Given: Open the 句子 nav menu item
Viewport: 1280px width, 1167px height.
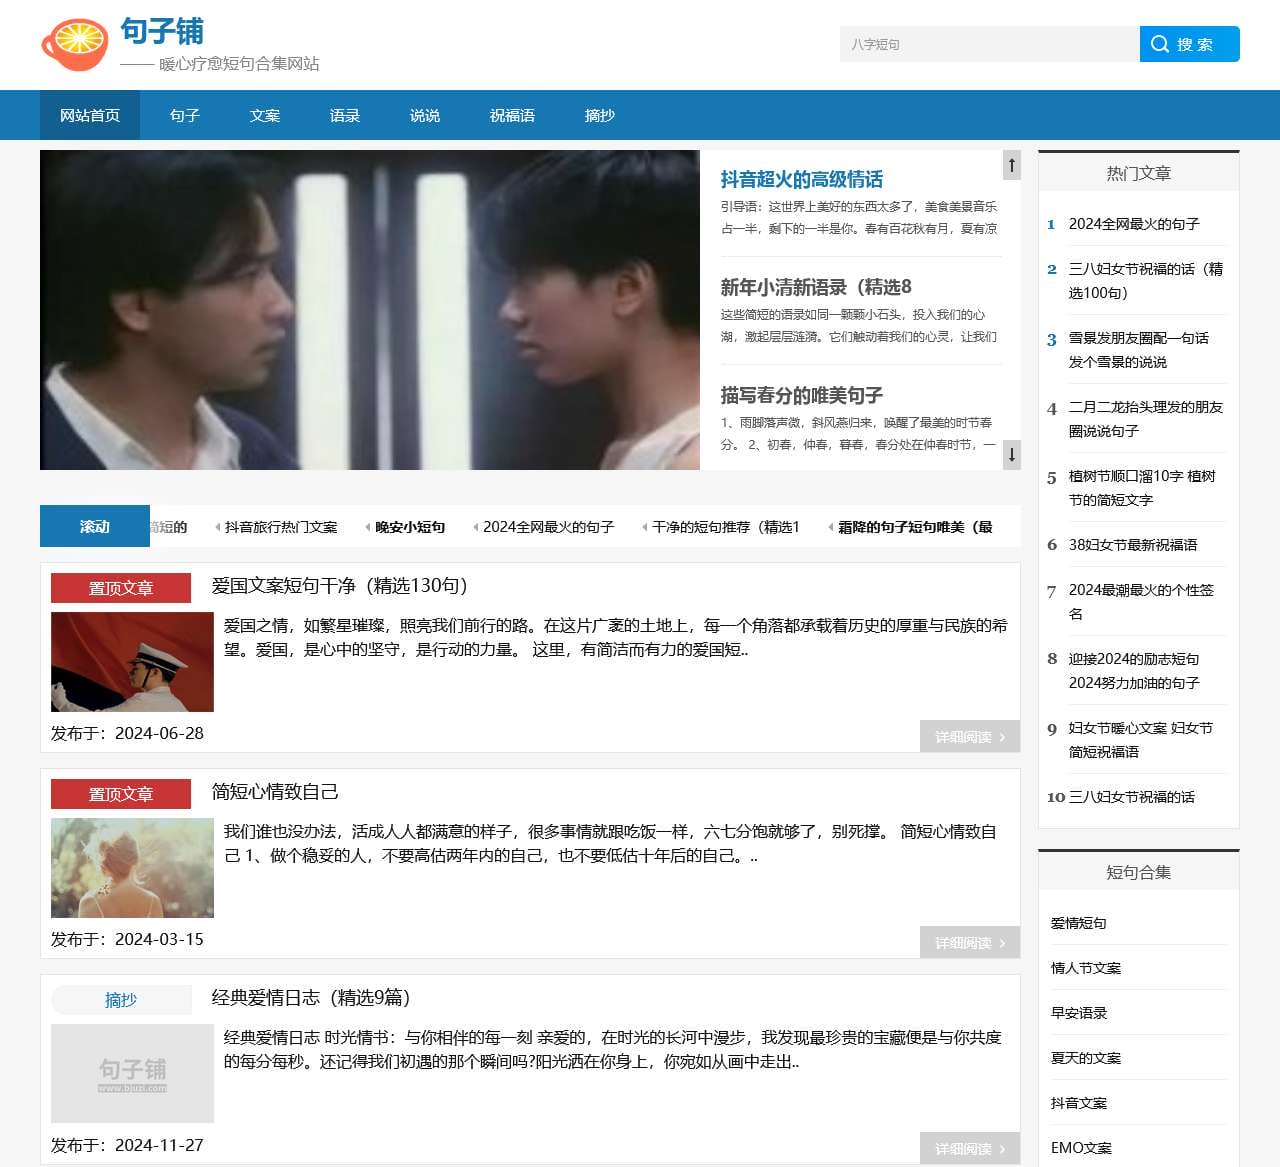Looking at the screenshot, I should click(185, 115).
